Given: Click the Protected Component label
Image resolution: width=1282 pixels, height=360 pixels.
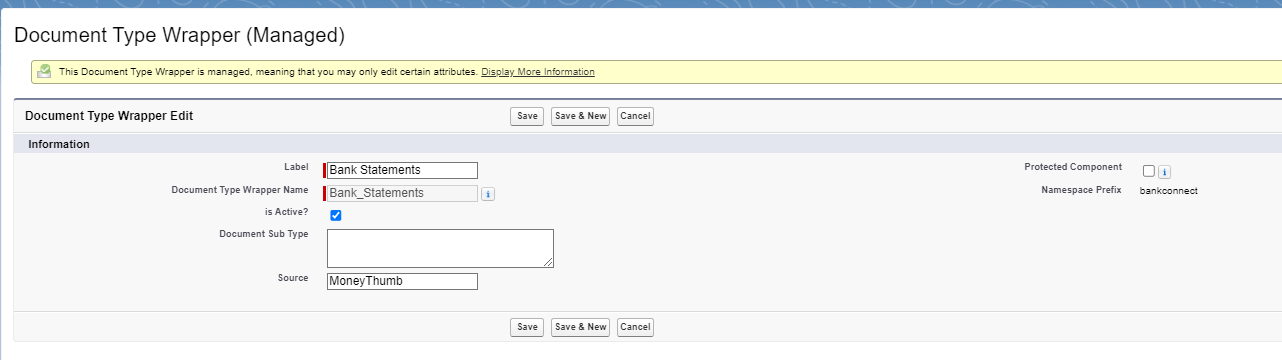Looking at the screenshot, I should 1073,167.
